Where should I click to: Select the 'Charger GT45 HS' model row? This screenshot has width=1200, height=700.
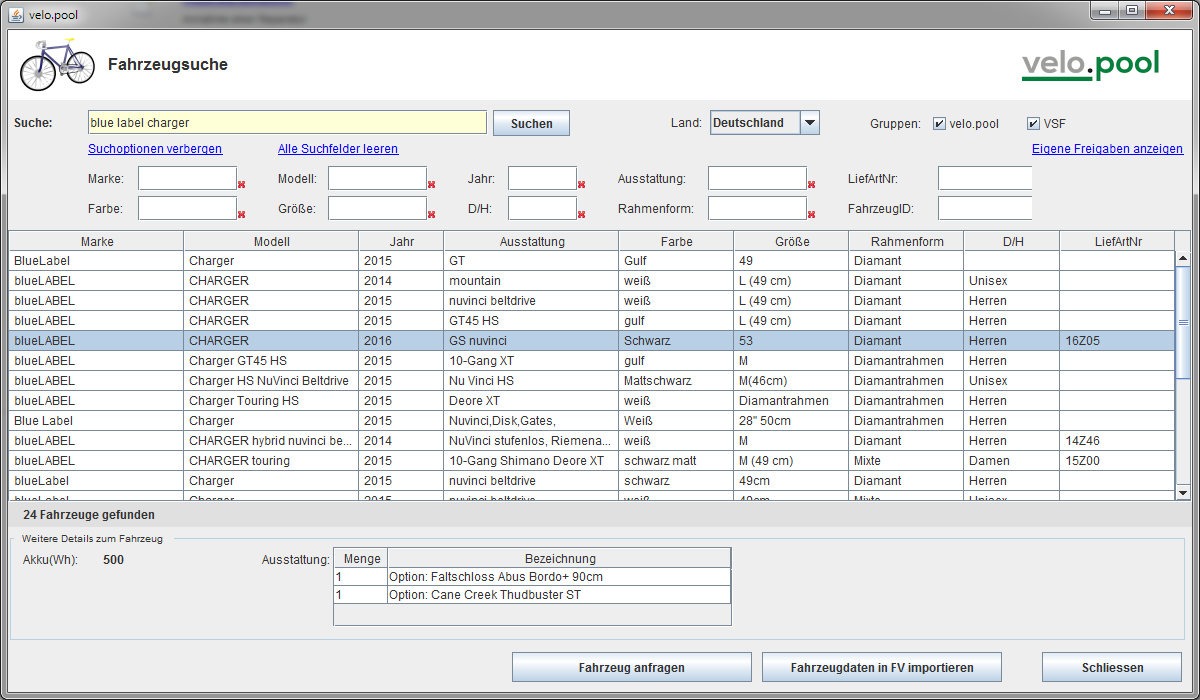[x=592, y=361]
